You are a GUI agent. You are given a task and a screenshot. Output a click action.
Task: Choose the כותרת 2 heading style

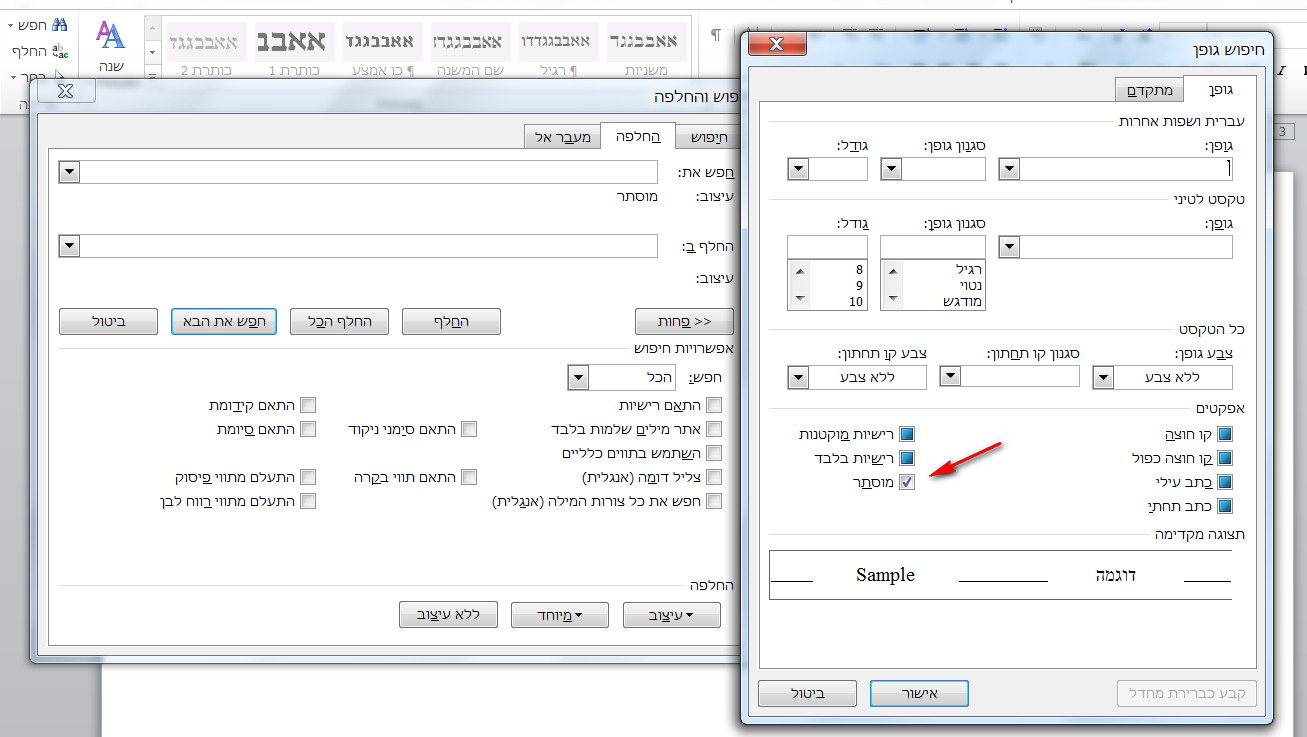[206, 49]
